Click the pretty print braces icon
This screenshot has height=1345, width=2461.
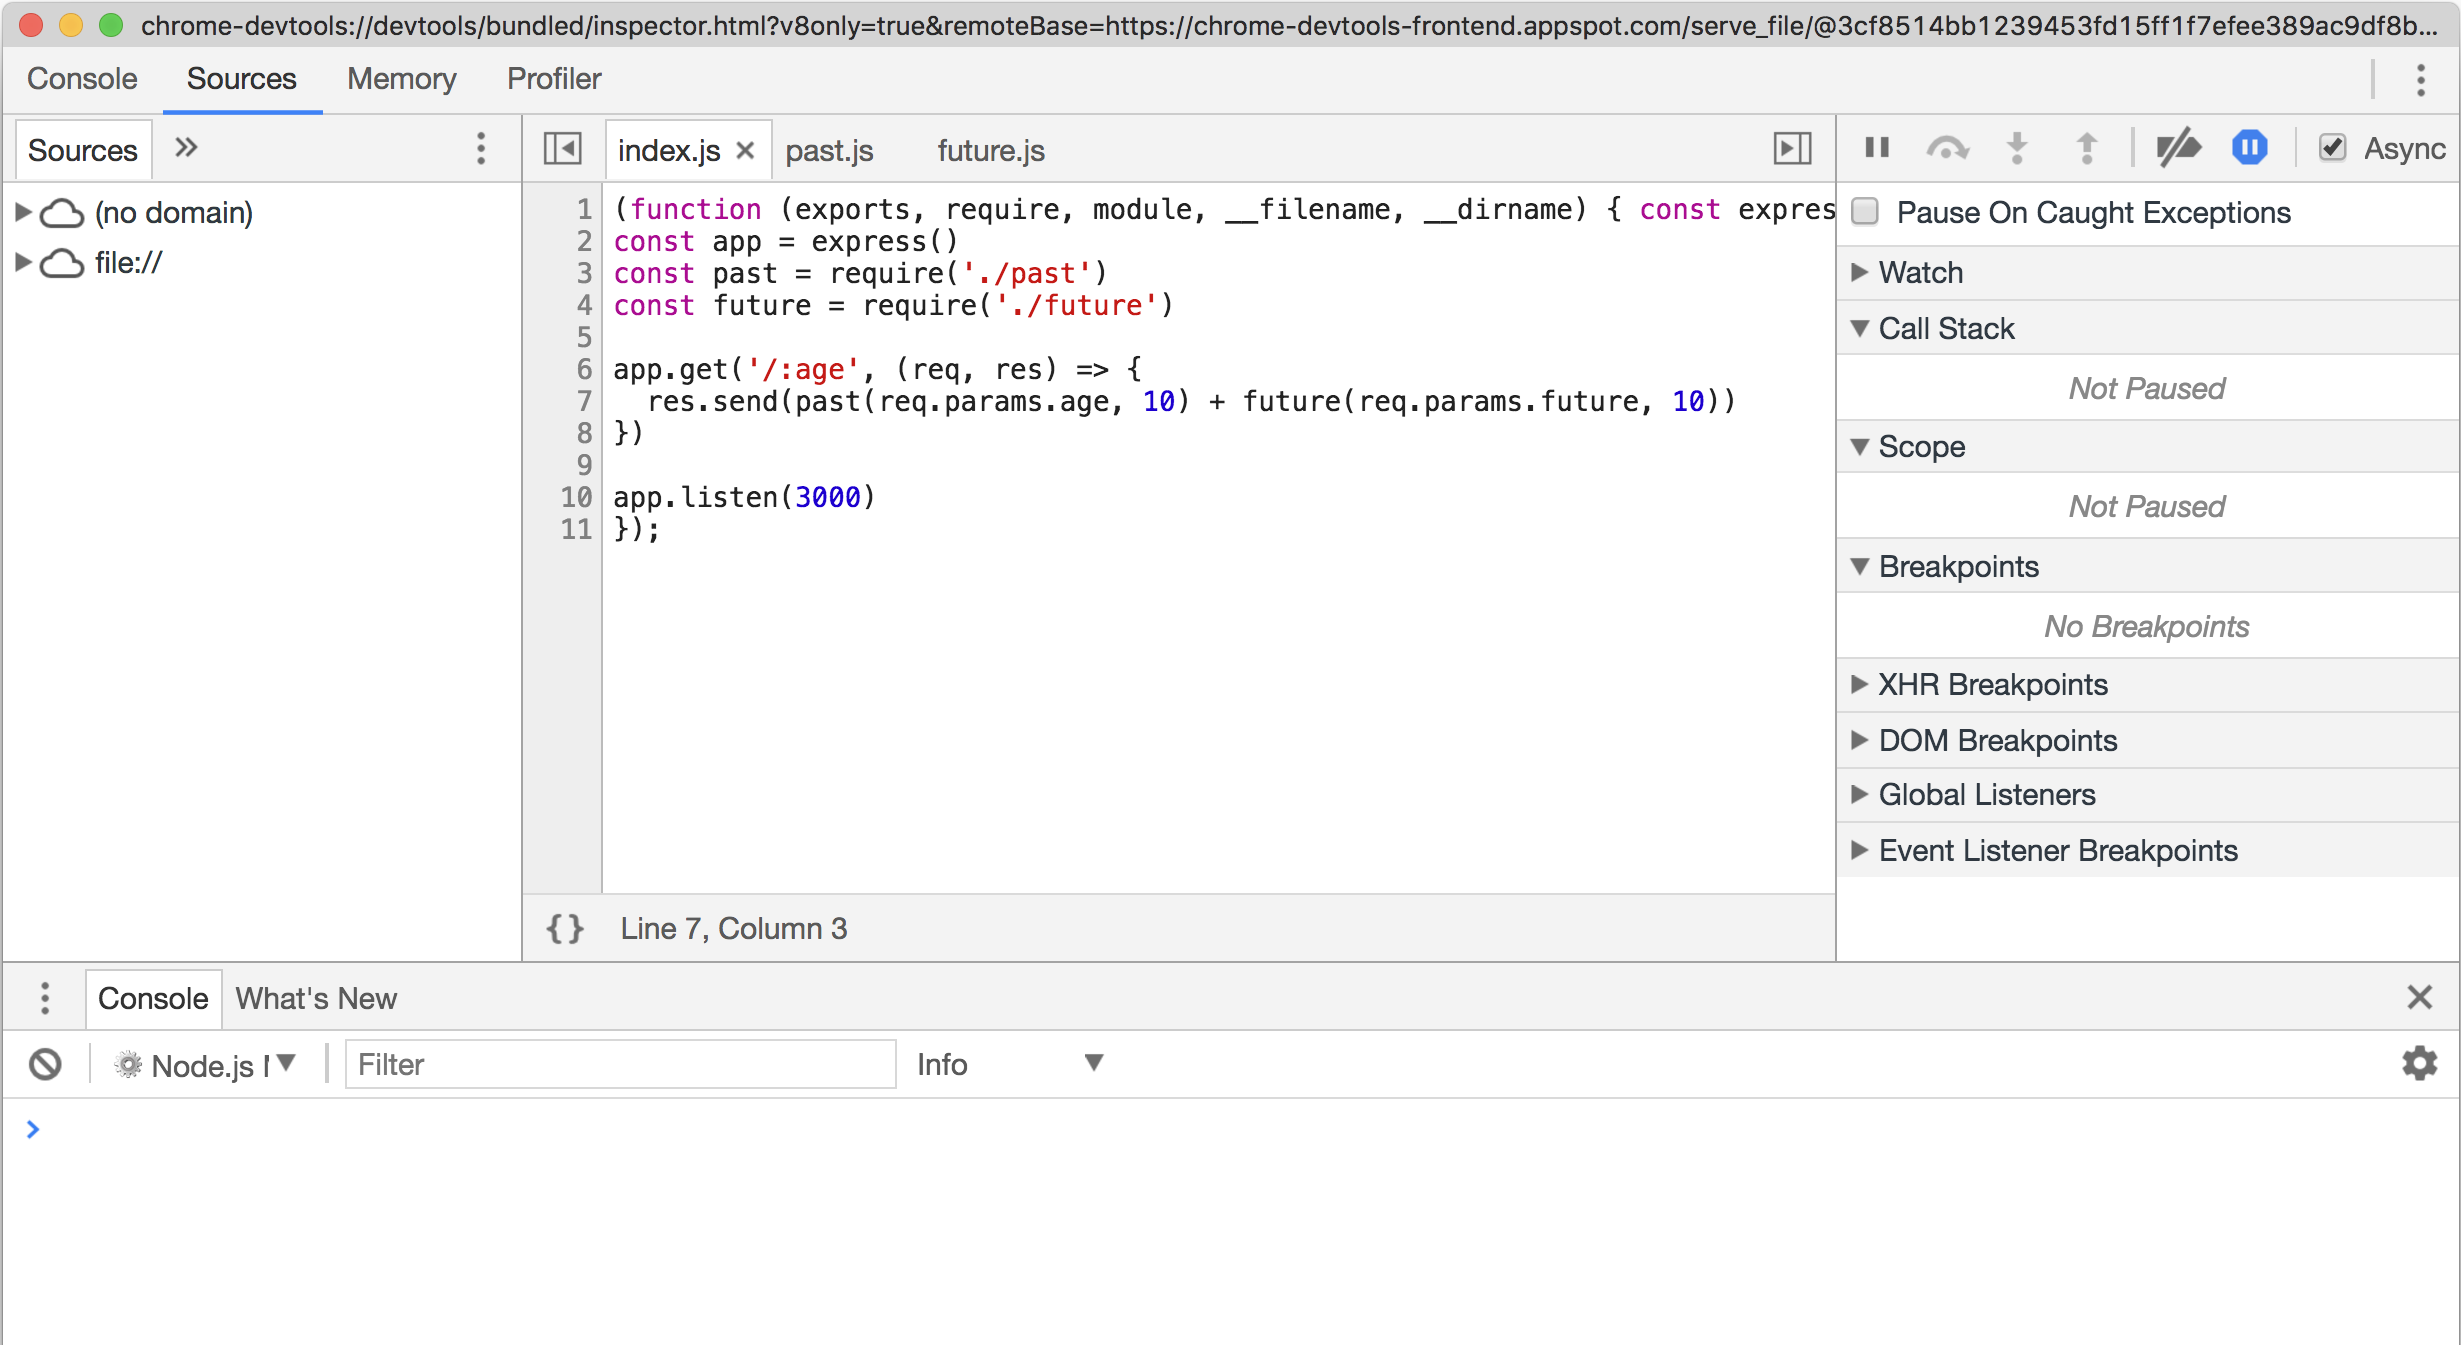[565, 928]
